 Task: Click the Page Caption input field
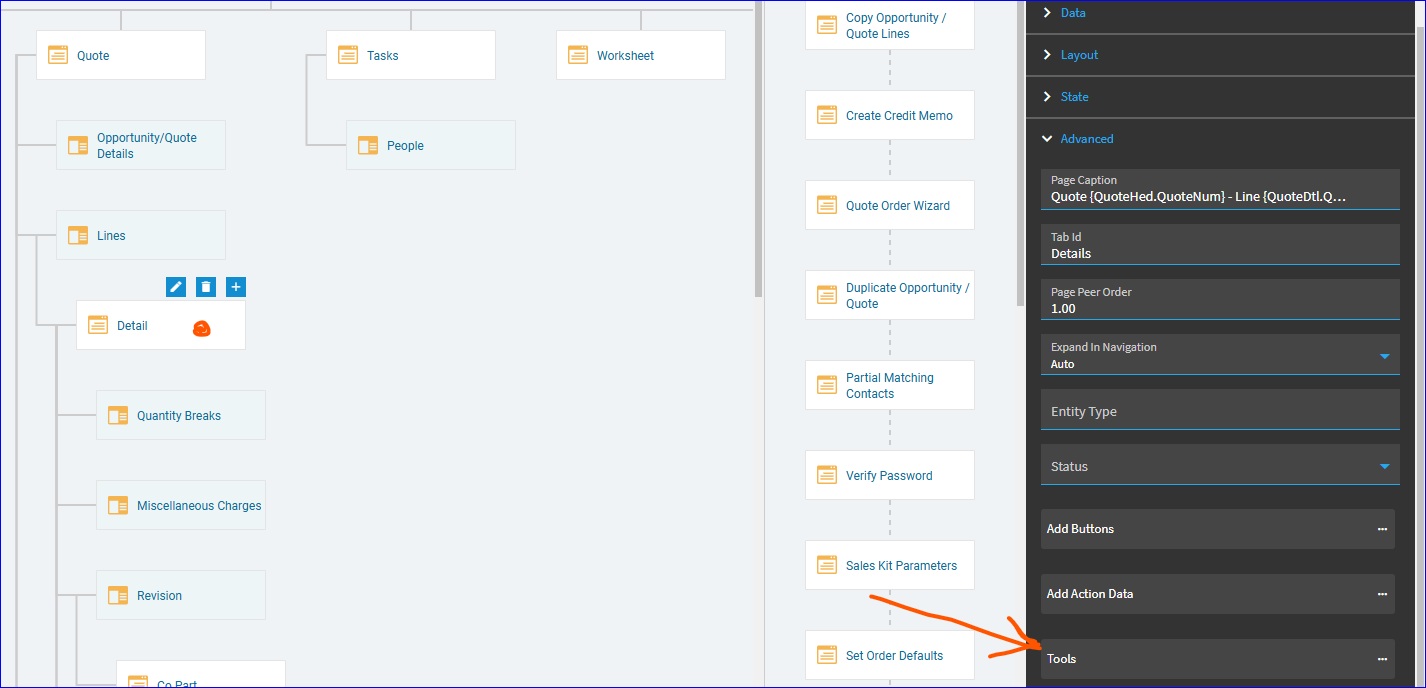point(1220,189)
